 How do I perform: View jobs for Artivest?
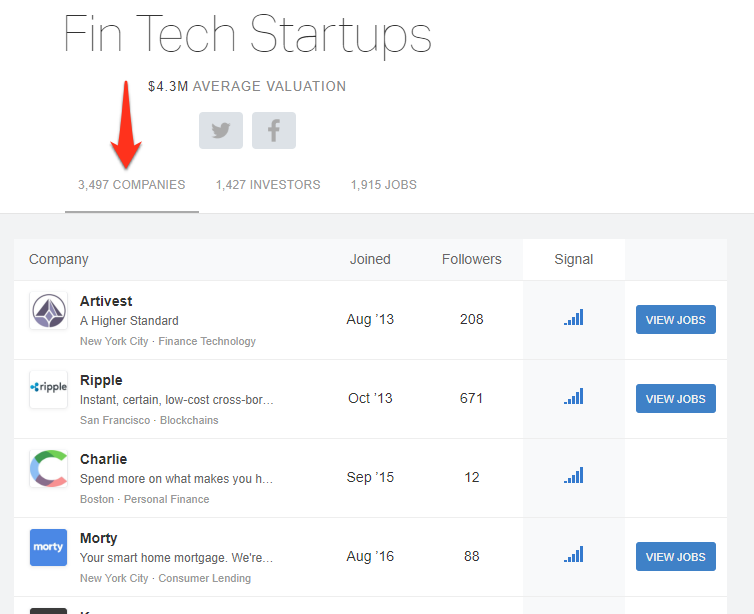(676, 320)
